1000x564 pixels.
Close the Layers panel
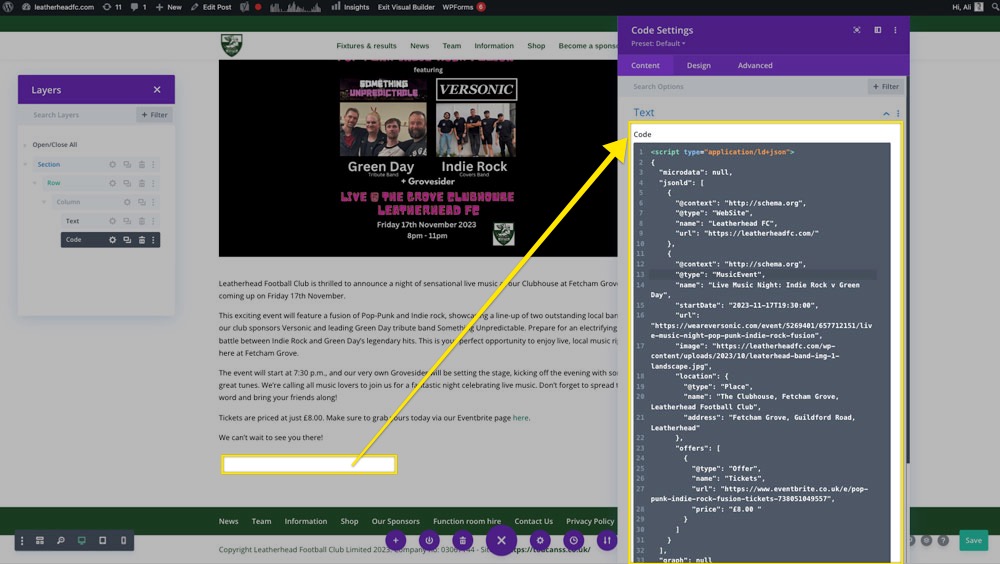tap(157, 90)
